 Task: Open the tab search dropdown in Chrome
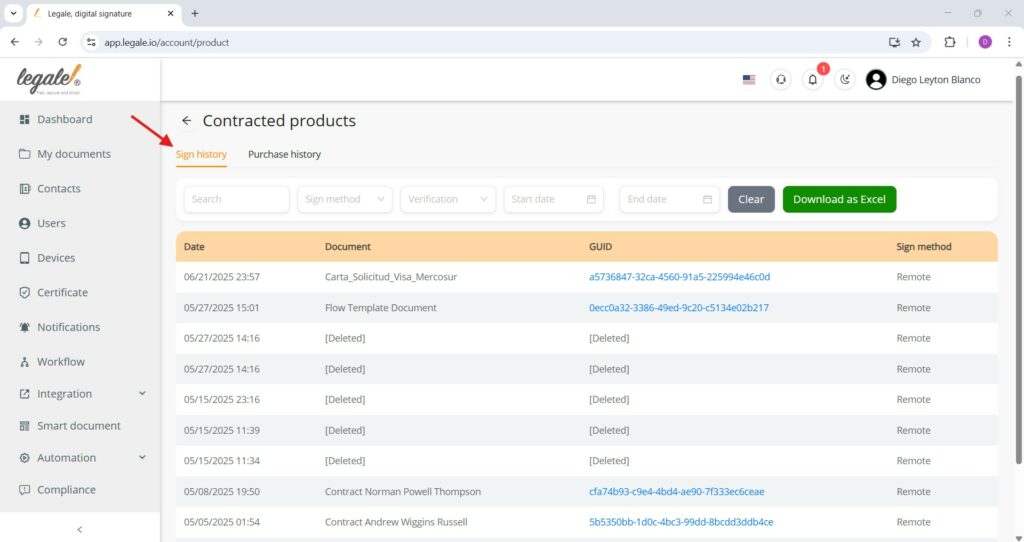pos(13,13)
